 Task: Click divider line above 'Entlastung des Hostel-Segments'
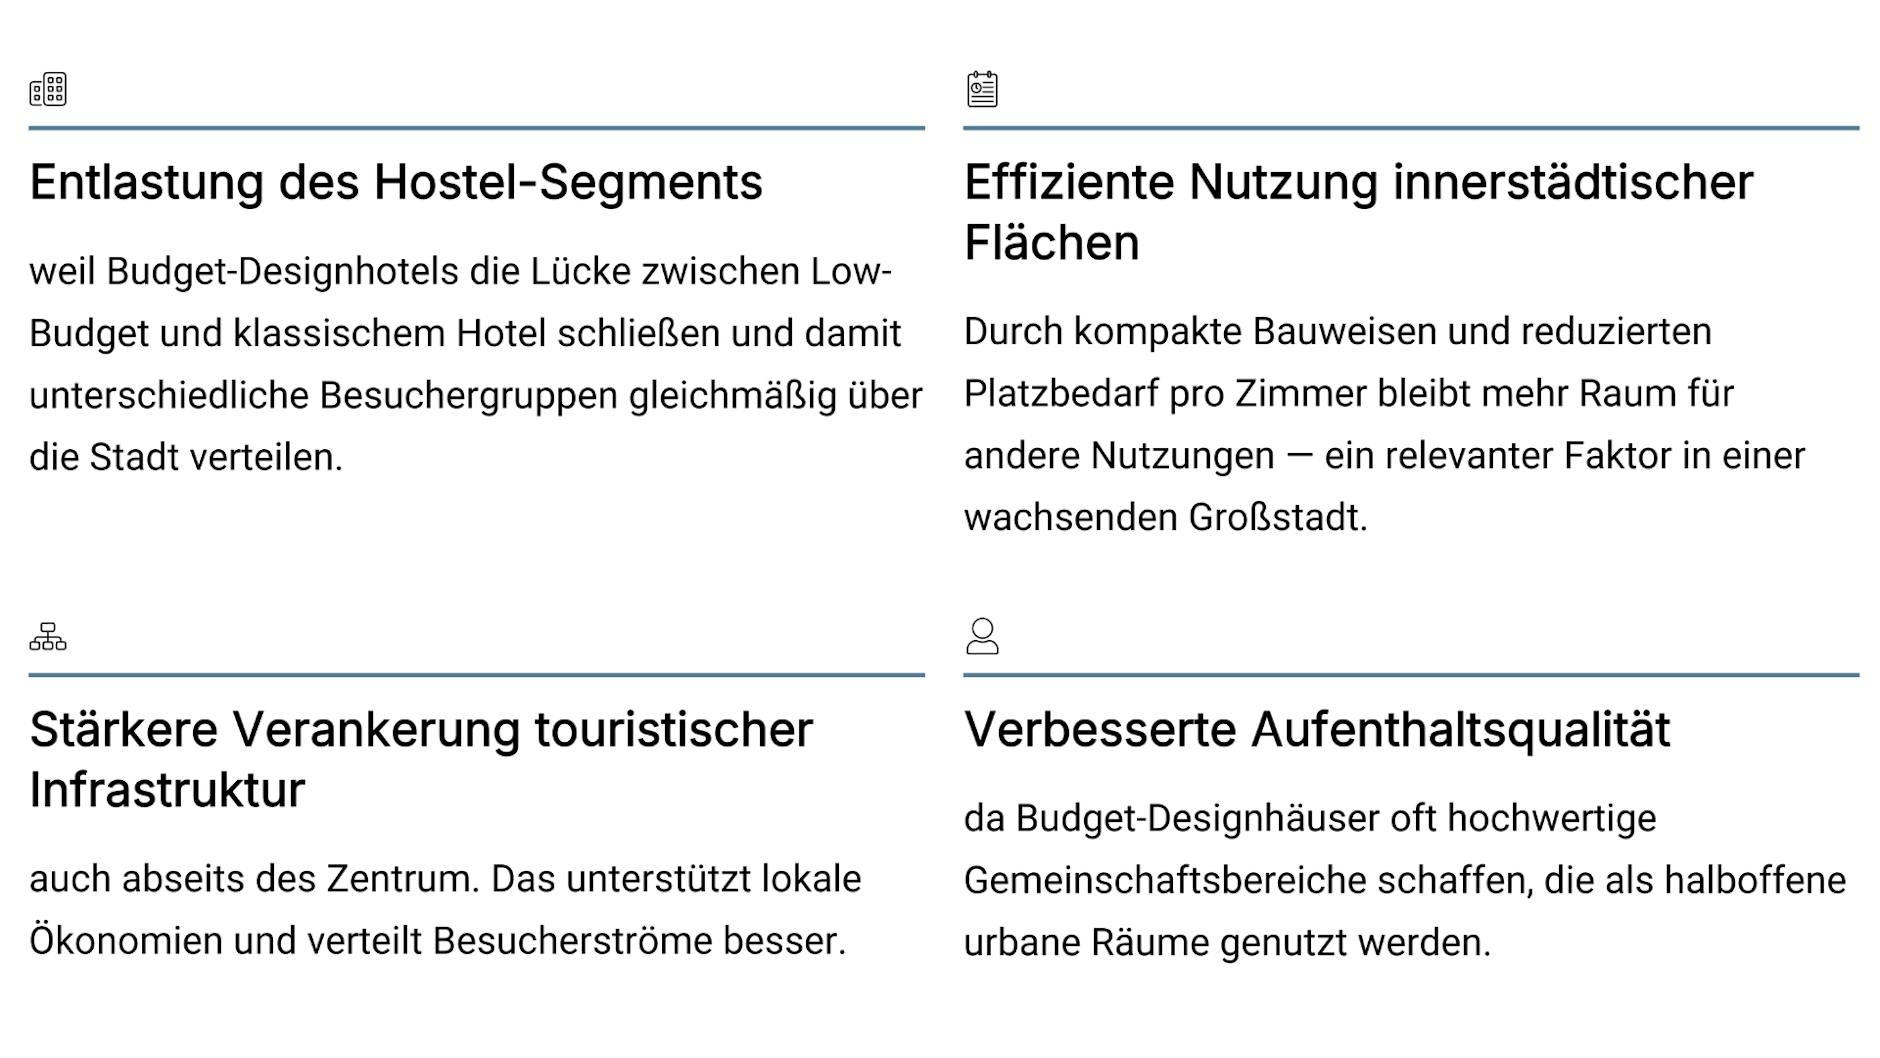476,128
